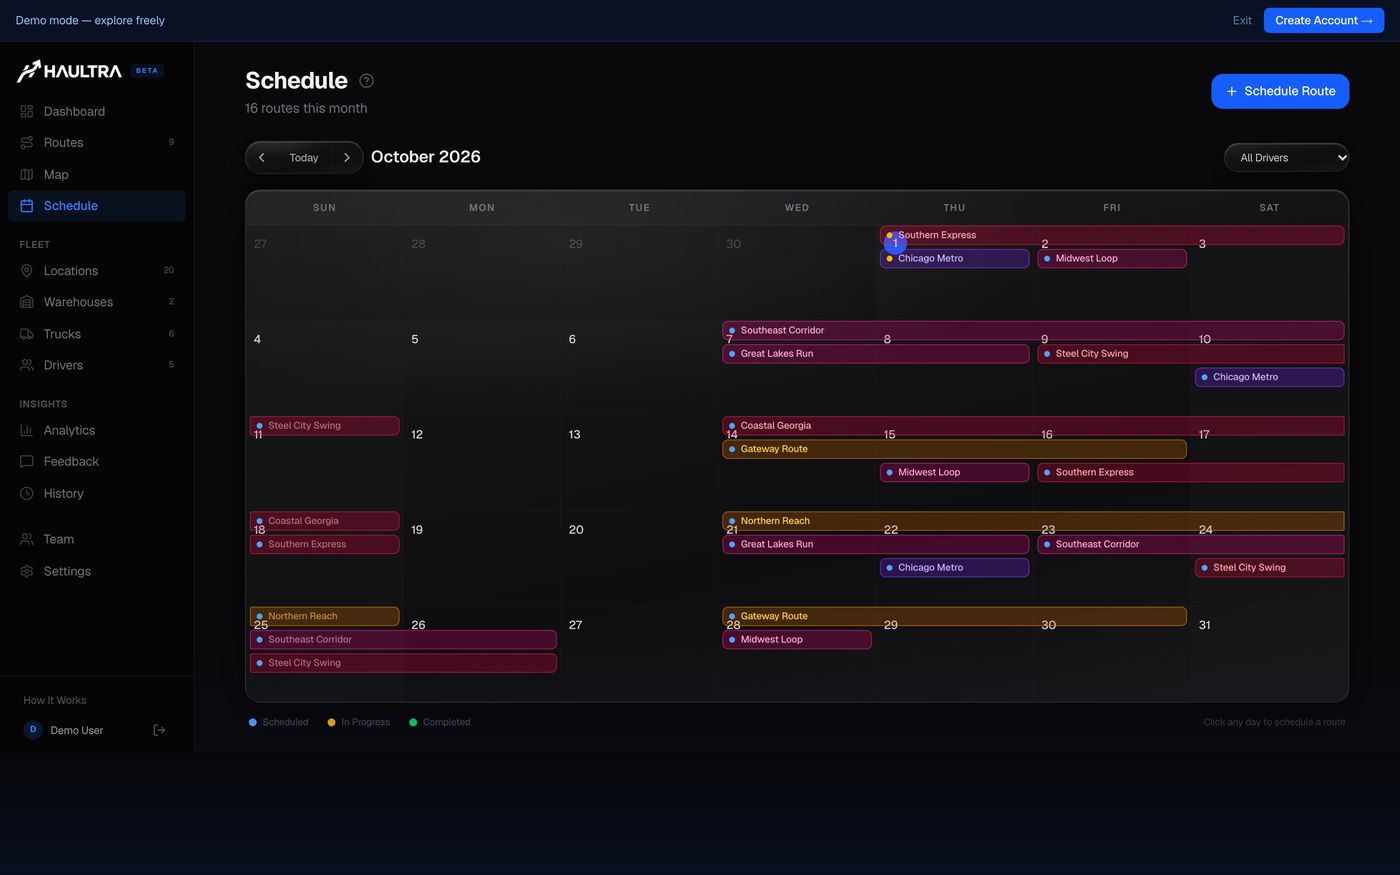The width and height of the screenshot is (1400, 875).
Task: Open the Map icon in sidebar
Action: (x=27, y=174)
